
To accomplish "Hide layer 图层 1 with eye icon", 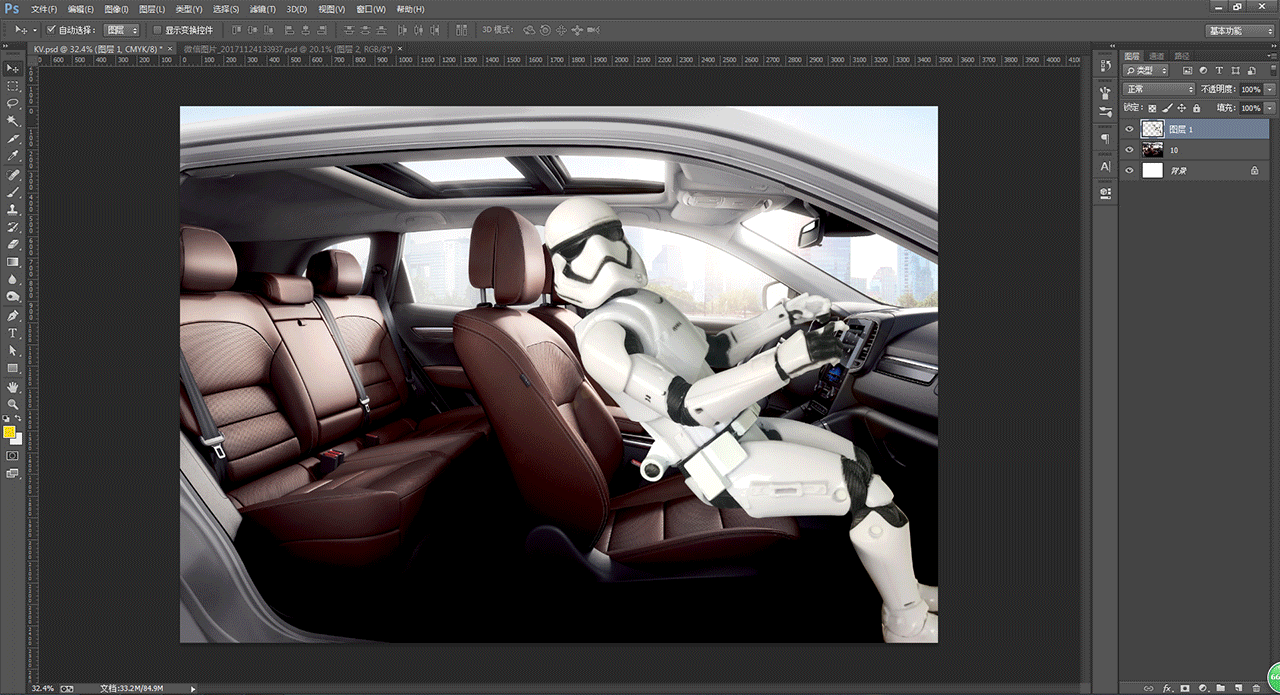I will click(1130, 129).
